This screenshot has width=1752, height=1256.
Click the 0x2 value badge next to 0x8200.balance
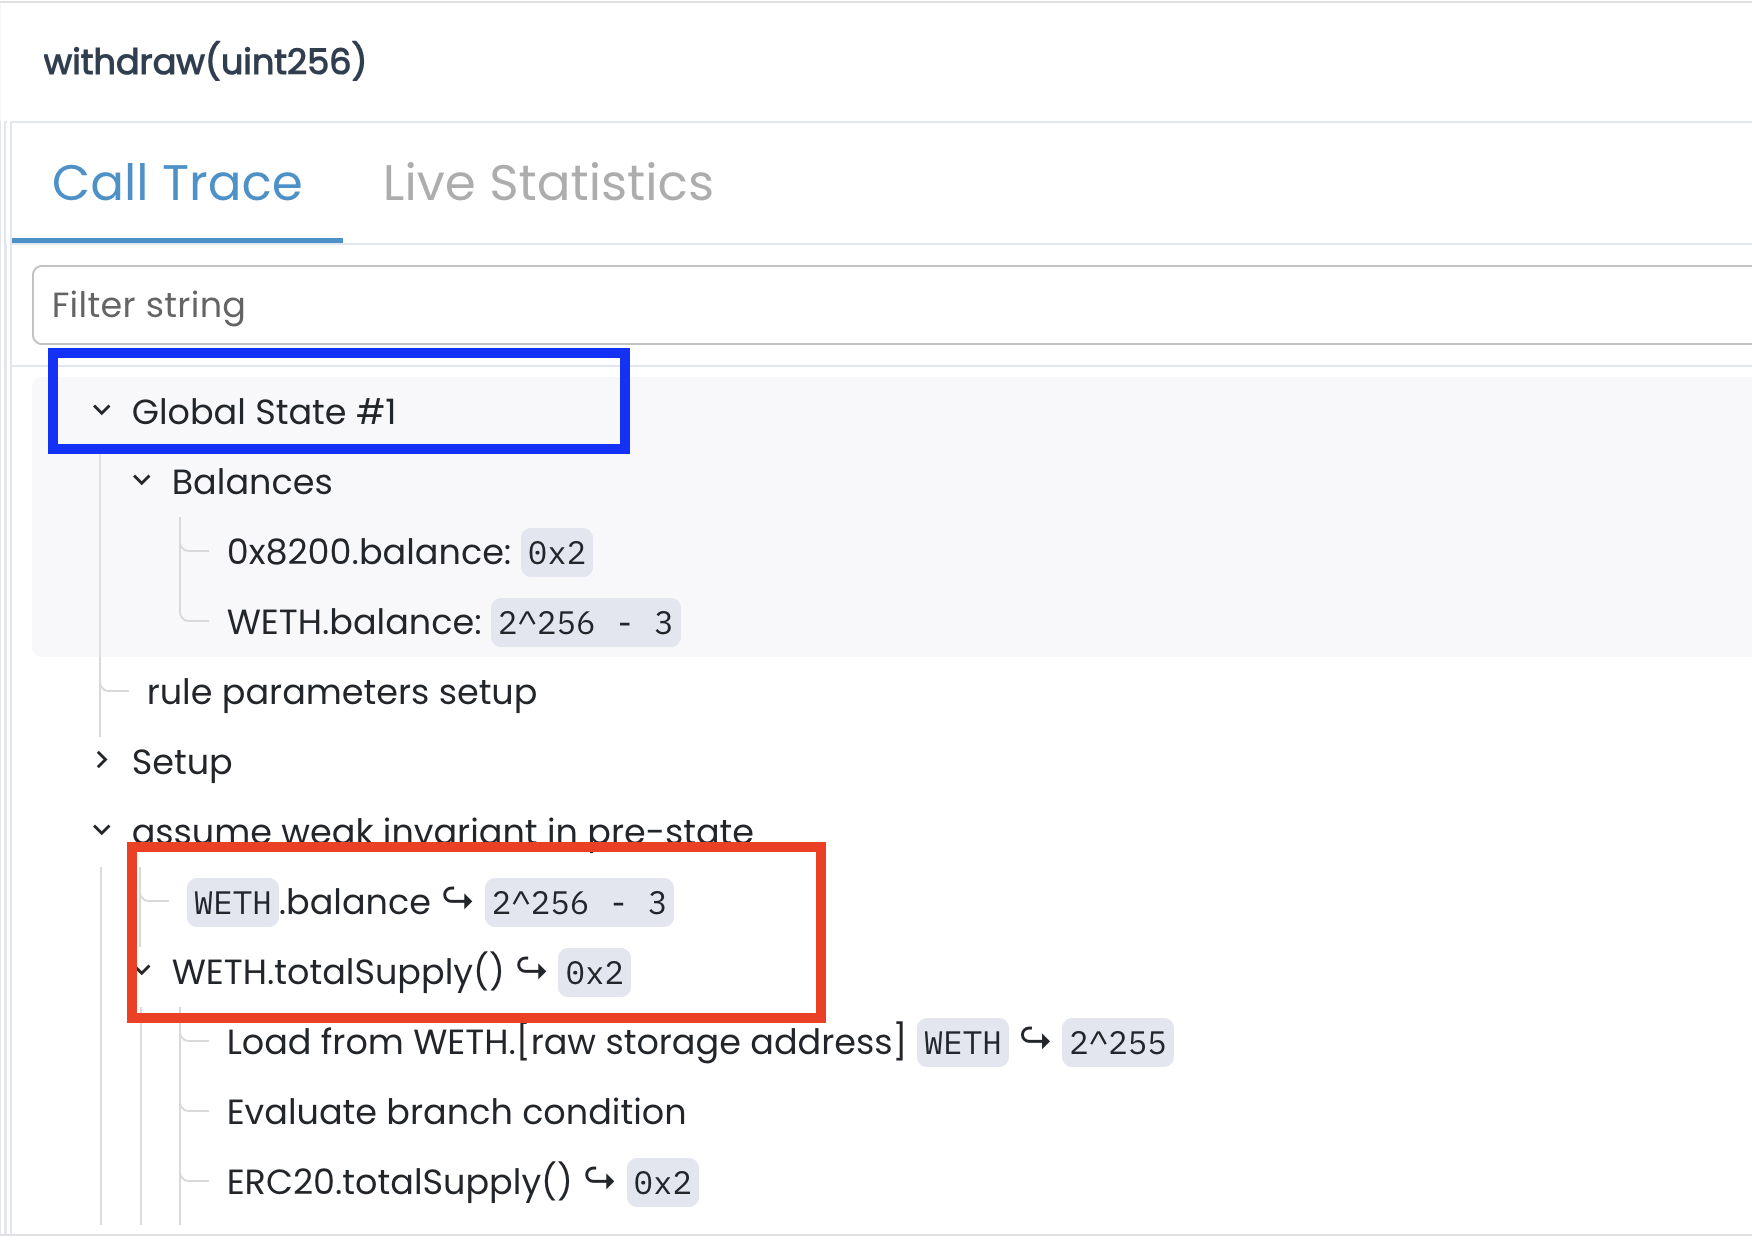pos(556,553)
